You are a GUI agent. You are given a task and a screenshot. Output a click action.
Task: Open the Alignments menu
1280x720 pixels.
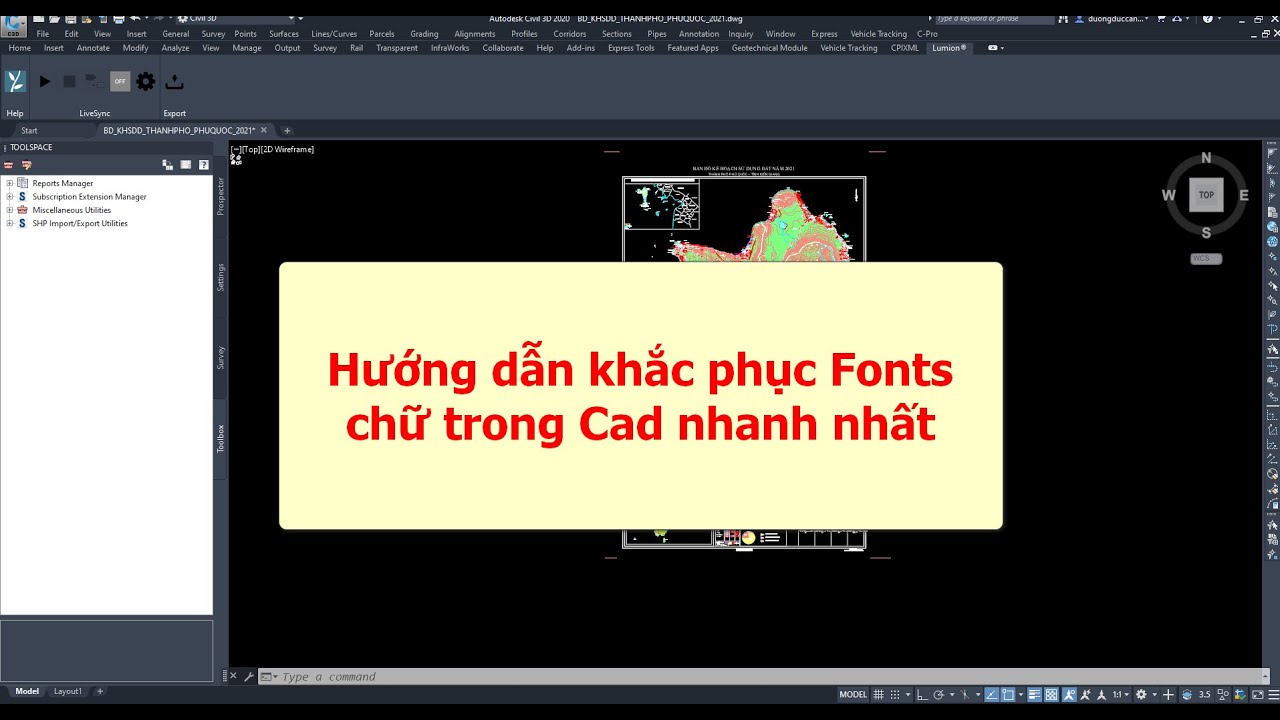coord(475,34)
